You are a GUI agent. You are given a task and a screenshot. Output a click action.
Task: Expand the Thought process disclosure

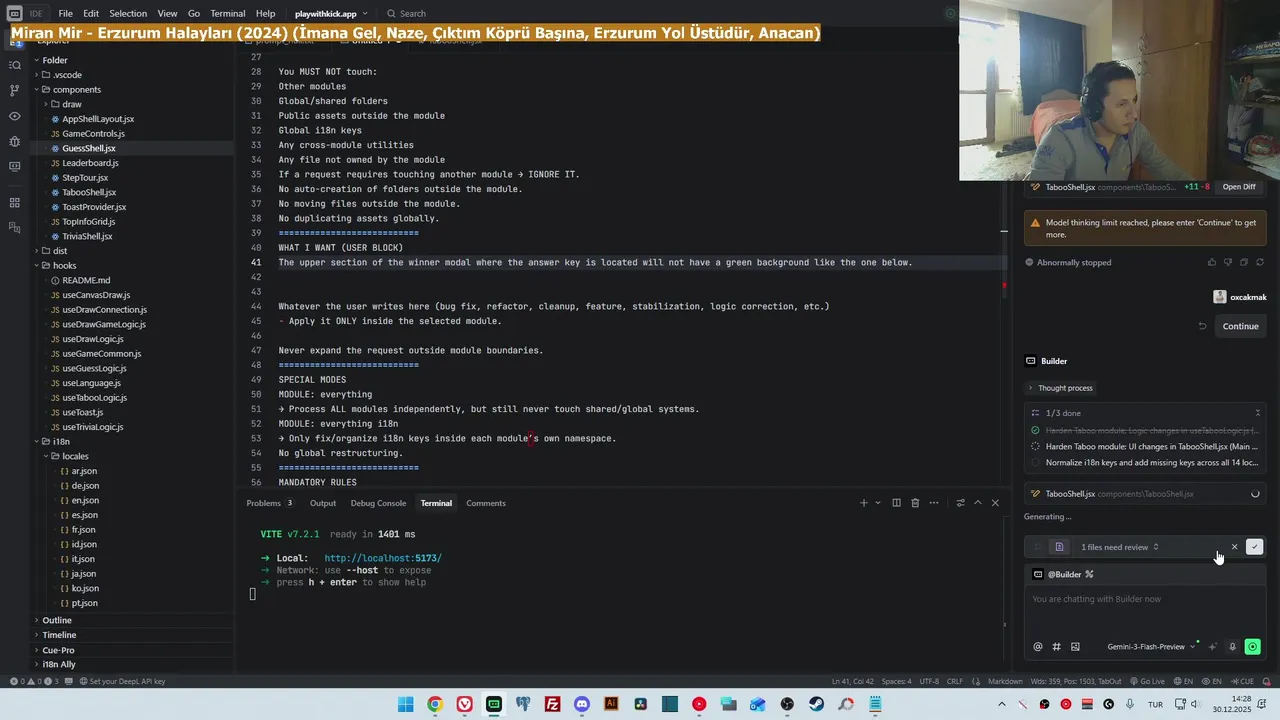click(1060, 388)
